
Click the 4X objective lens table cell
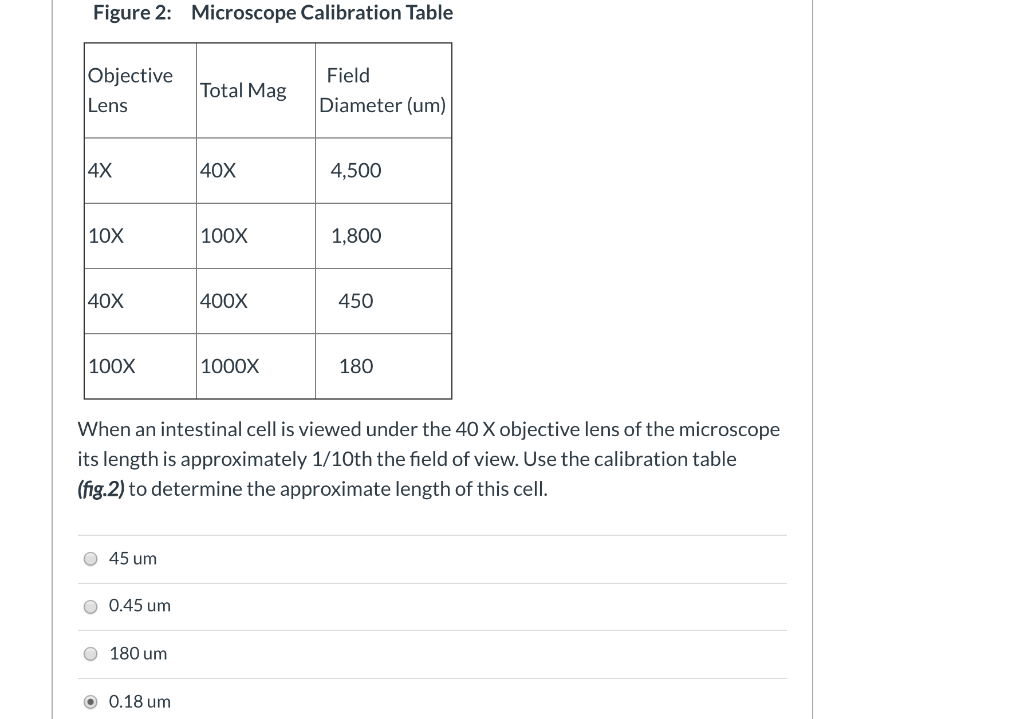98,170
